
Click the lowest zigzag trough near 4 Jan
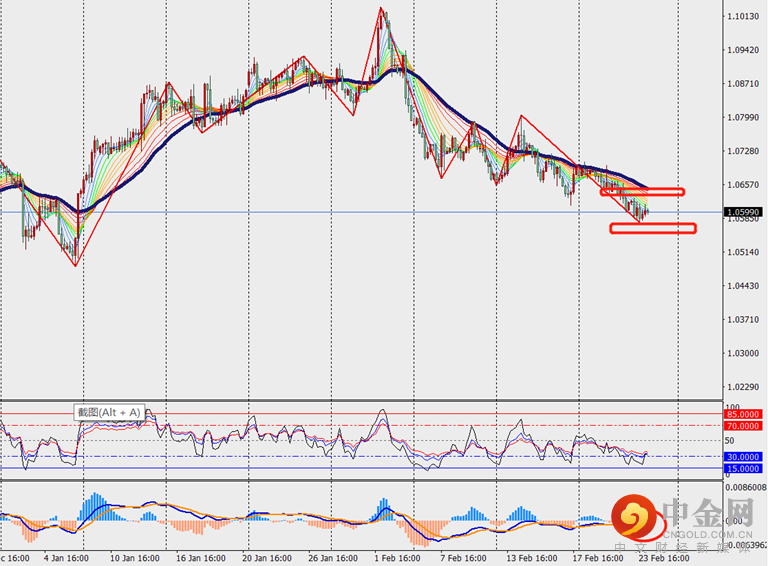[x=76, y=265]
